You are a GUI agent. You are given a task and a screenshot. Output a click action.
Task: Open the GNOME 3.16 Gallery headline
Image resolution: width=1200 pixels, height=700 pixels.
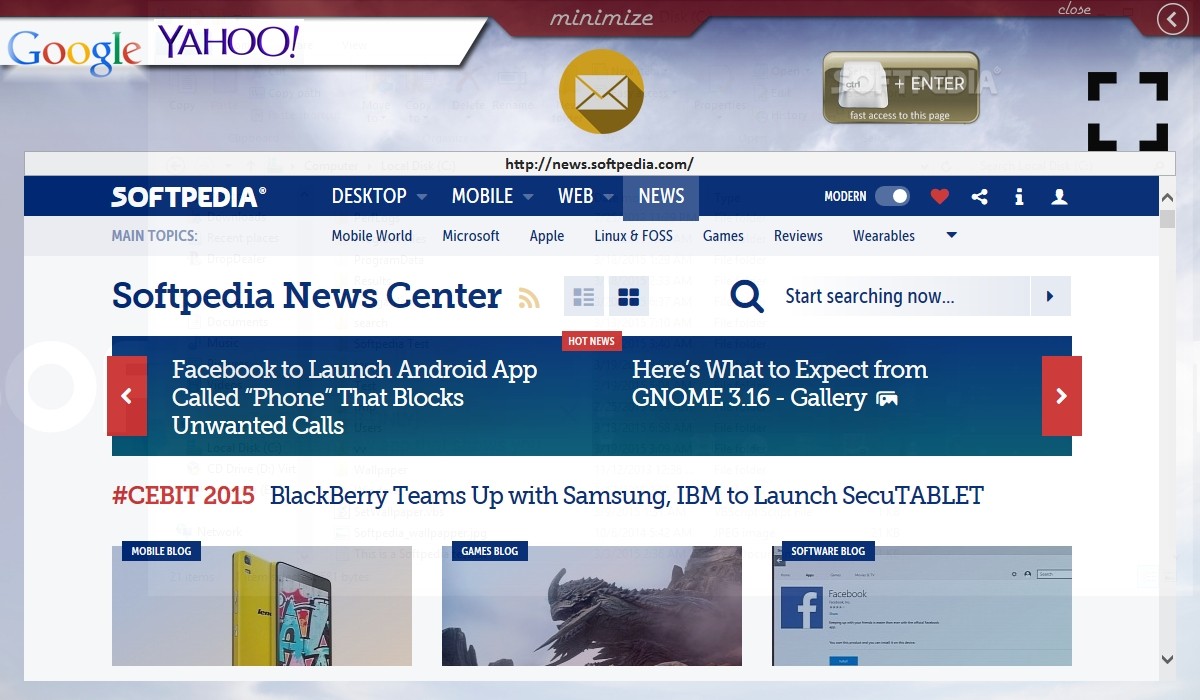780,383
